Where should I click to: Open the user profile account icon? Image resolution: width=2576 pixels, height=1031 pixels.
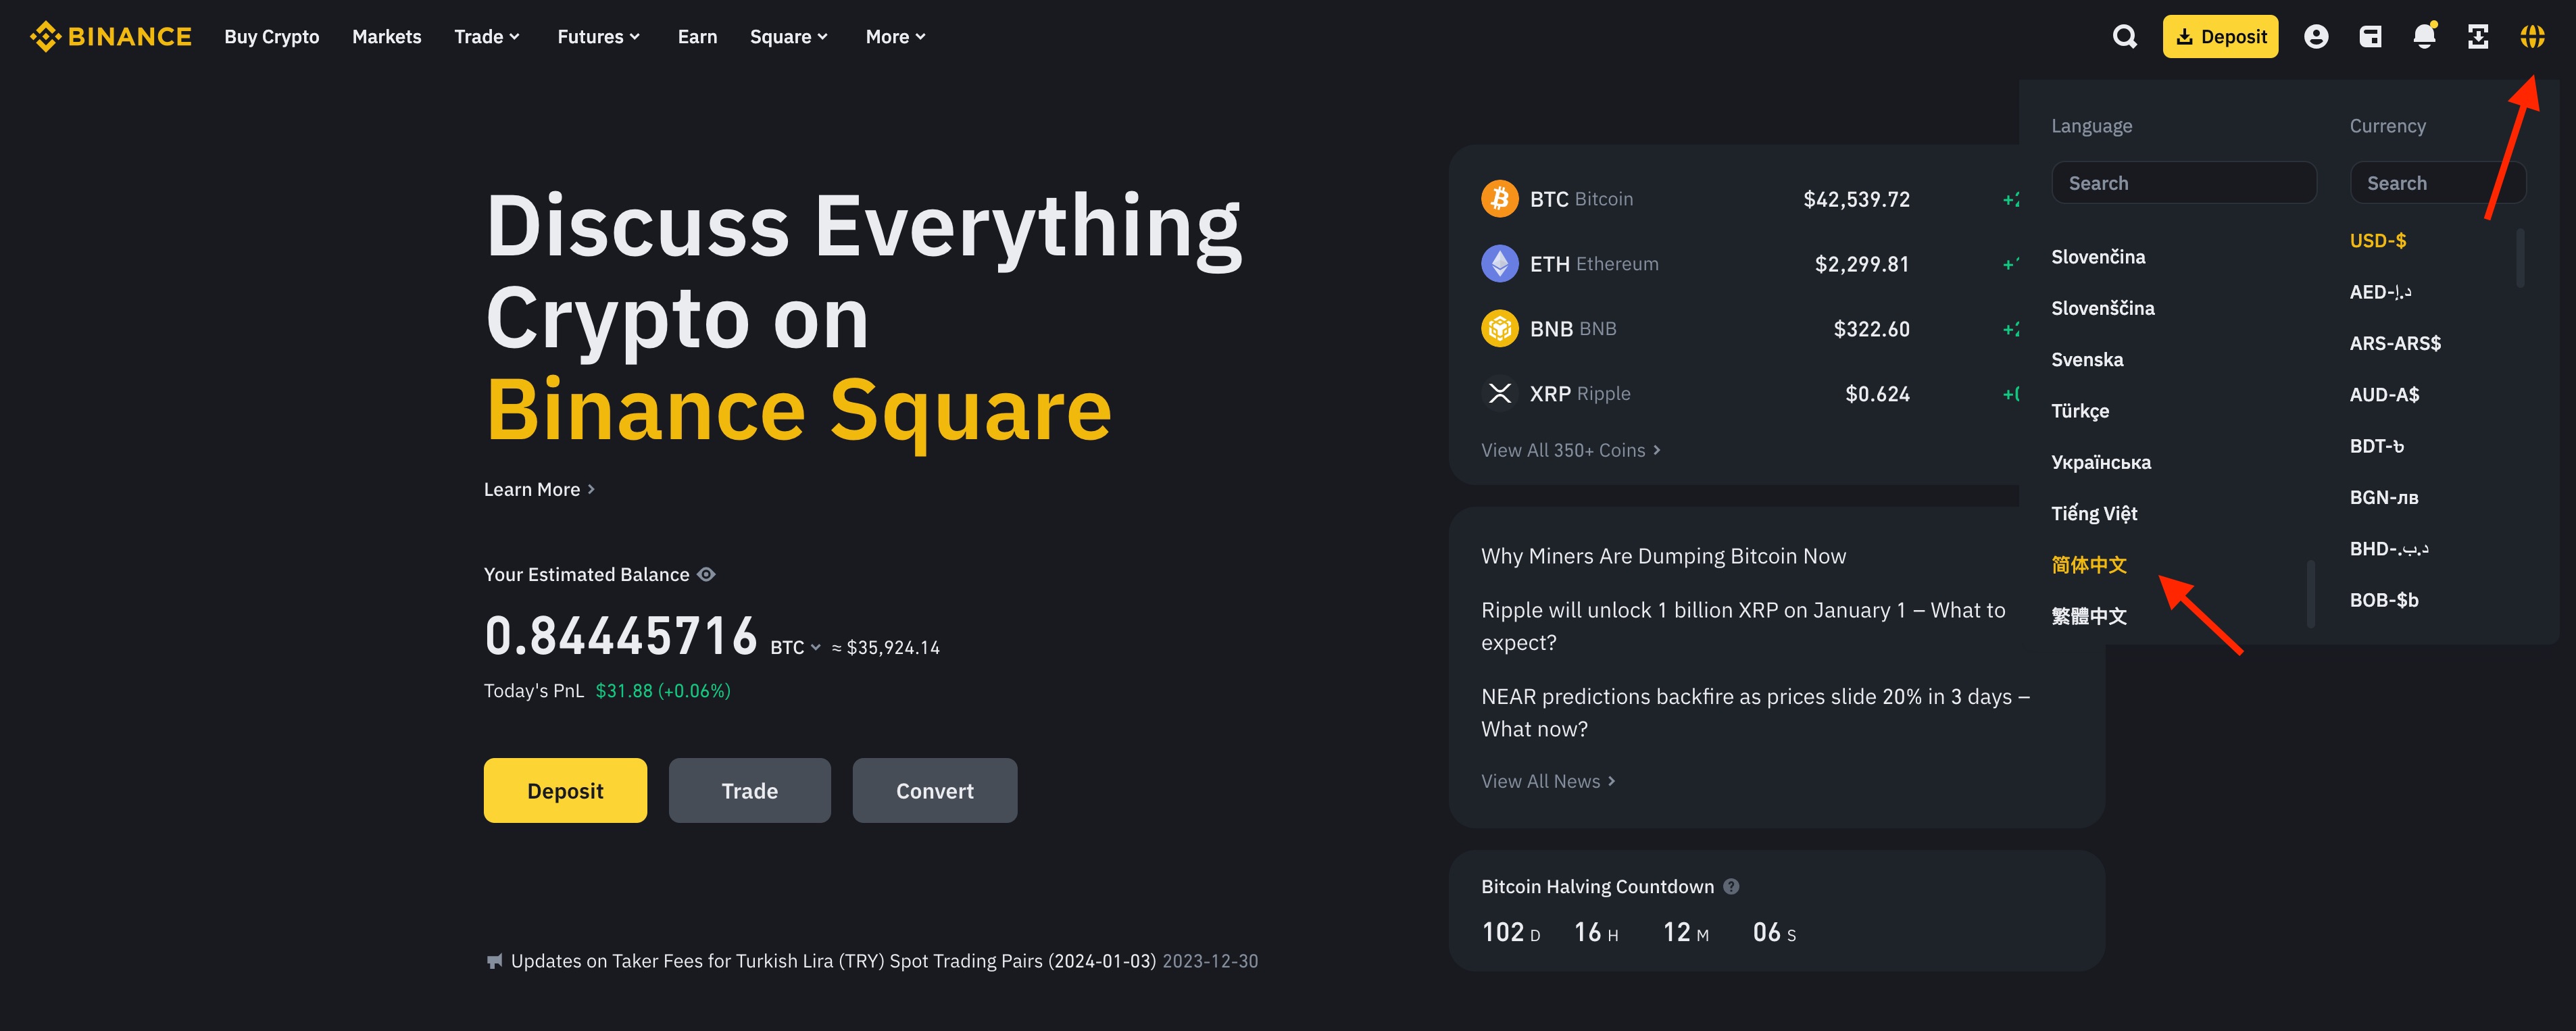(x=2316, y=37)
